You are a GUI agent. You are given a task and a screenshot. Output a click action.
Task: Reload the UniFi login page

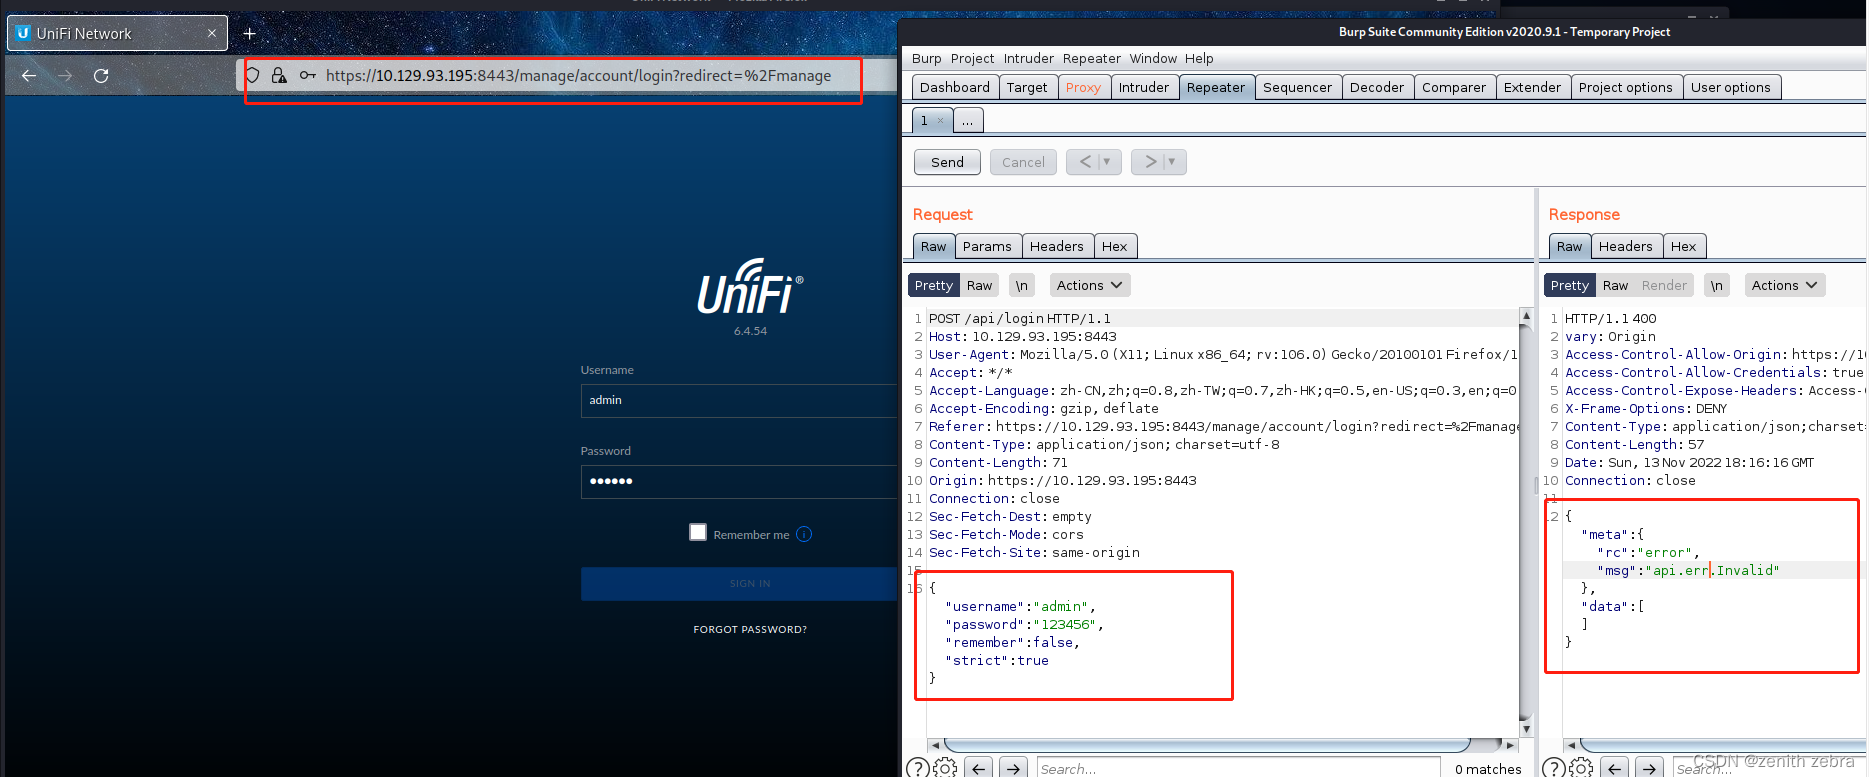click(x=101, y=76)
